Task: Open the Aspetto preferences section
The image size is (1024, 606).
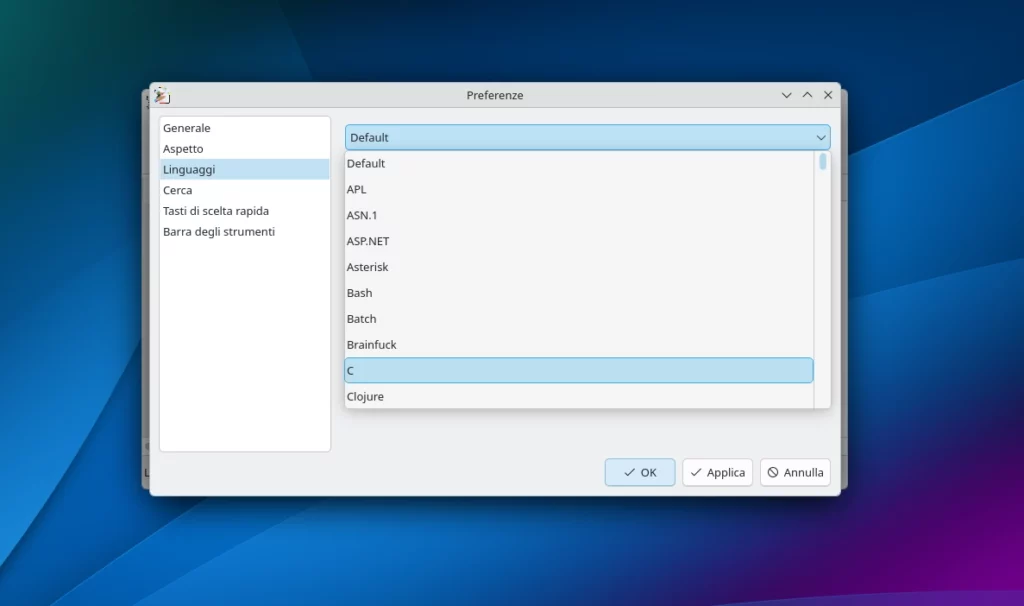Action: 245,149
